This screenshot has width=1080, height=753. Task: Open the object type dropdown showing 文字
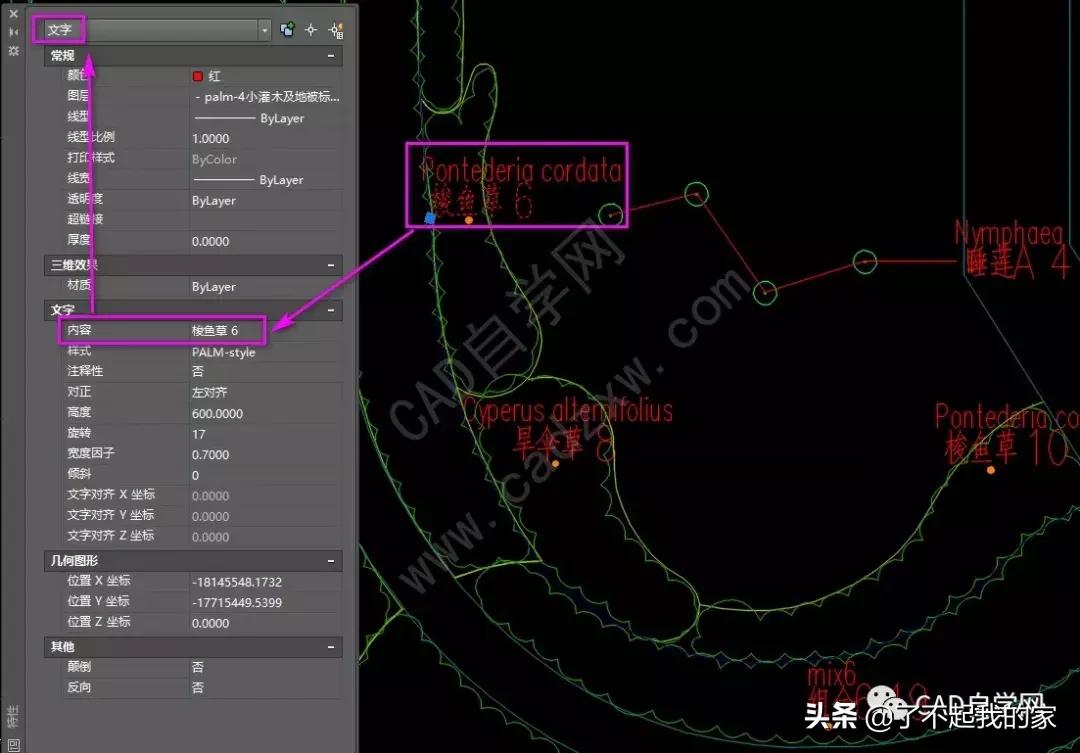263,29
